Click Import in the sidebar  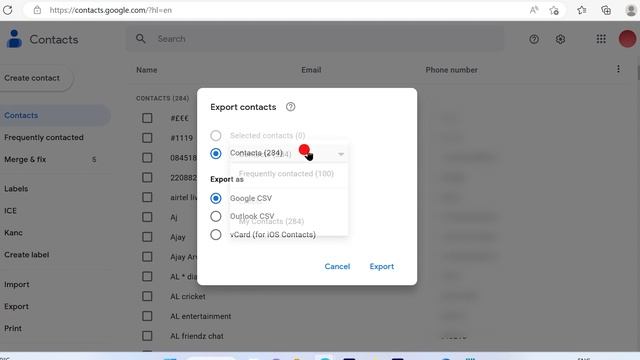(17, 284)
